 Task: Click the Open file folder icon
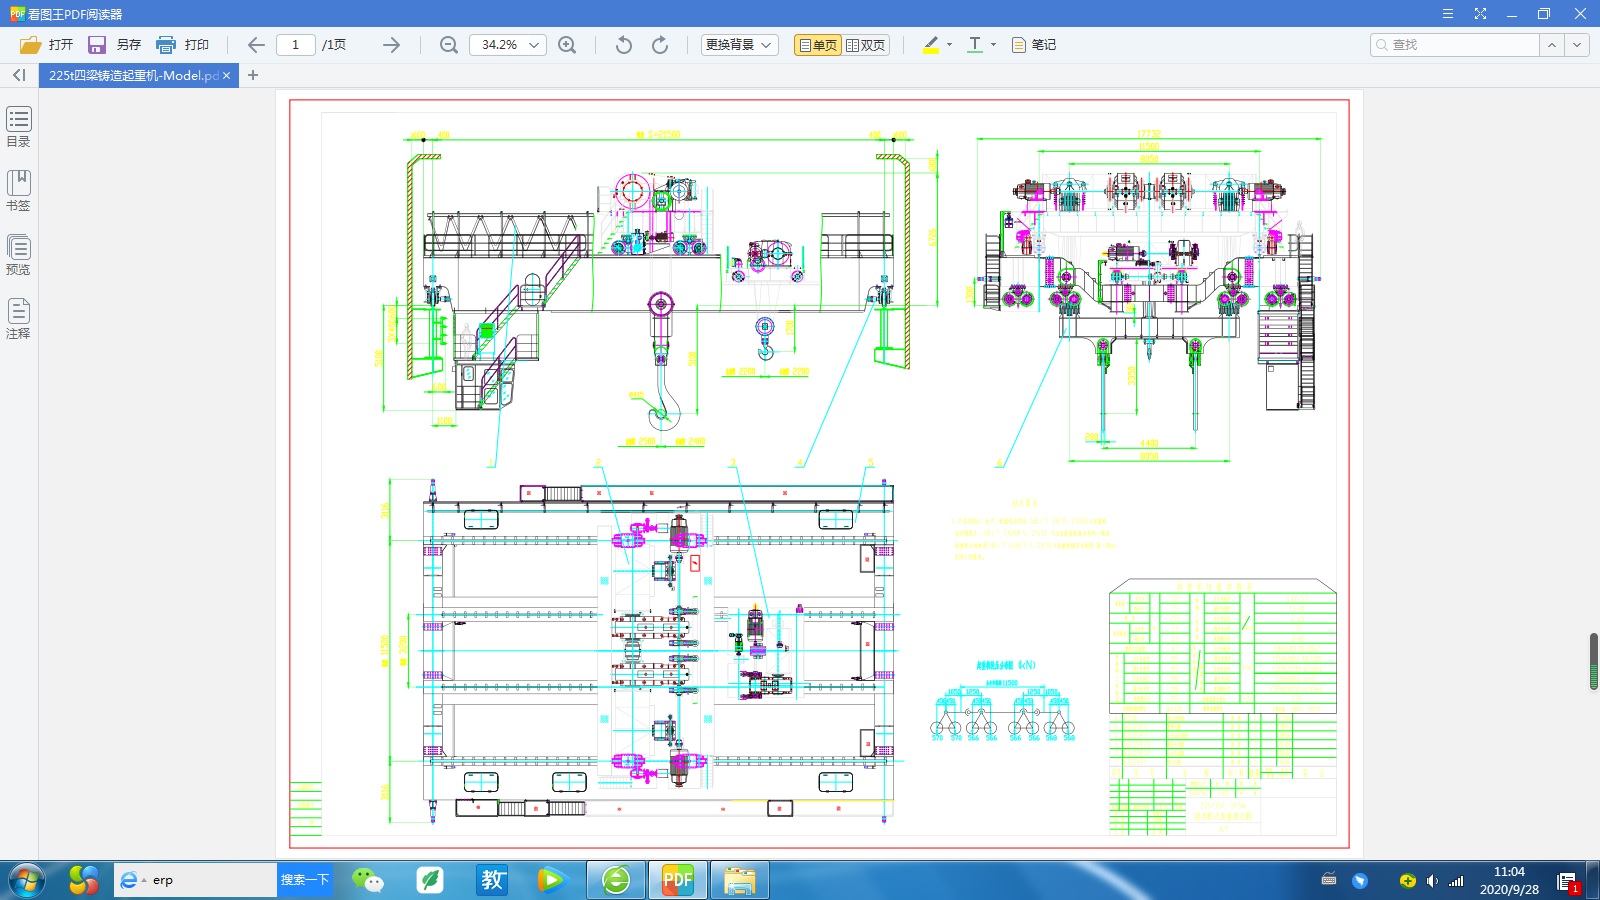pos(31,45)
